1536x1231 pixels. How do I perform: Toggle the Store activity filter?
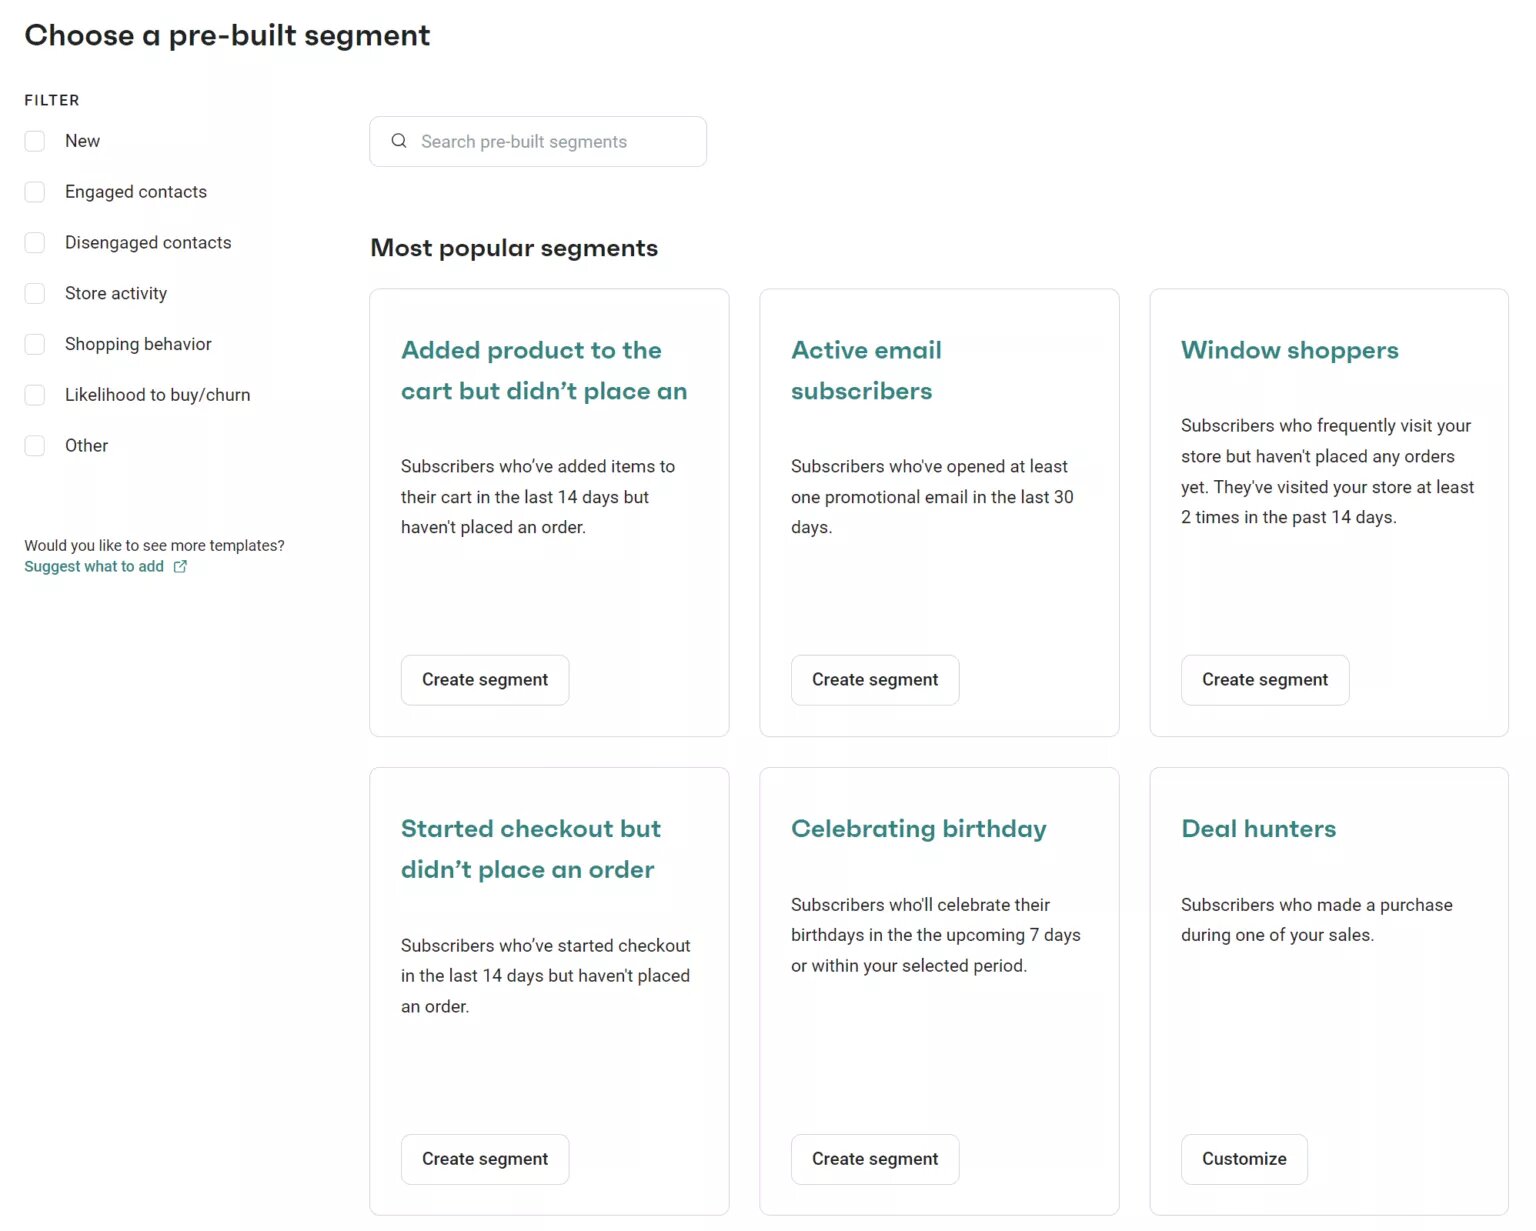[x=35, y=293]
